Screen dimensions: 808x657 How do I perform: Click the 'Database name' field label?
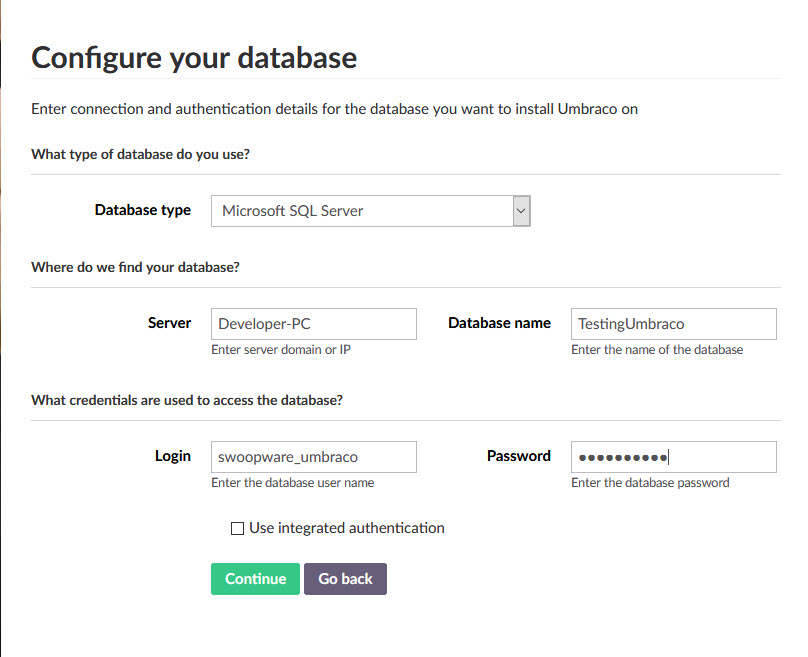point(499,323)
